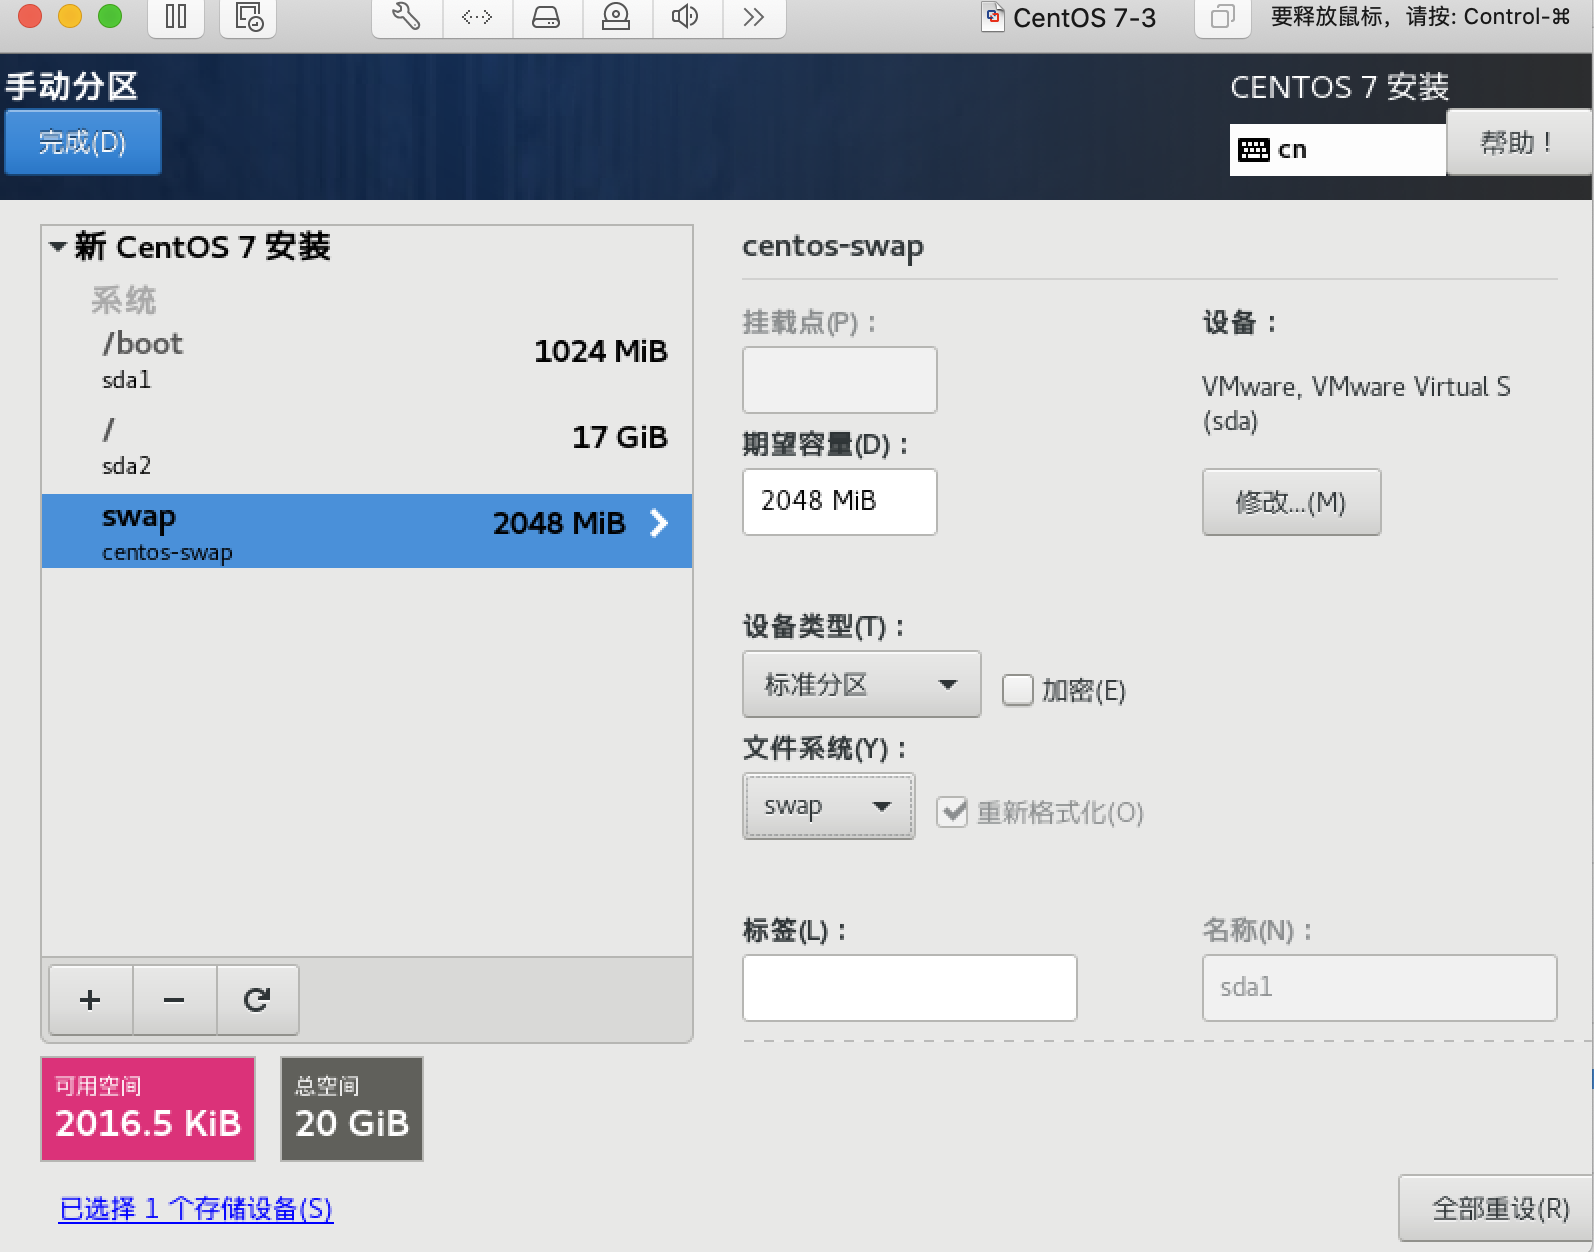Open the wrench settings icon

406,16
